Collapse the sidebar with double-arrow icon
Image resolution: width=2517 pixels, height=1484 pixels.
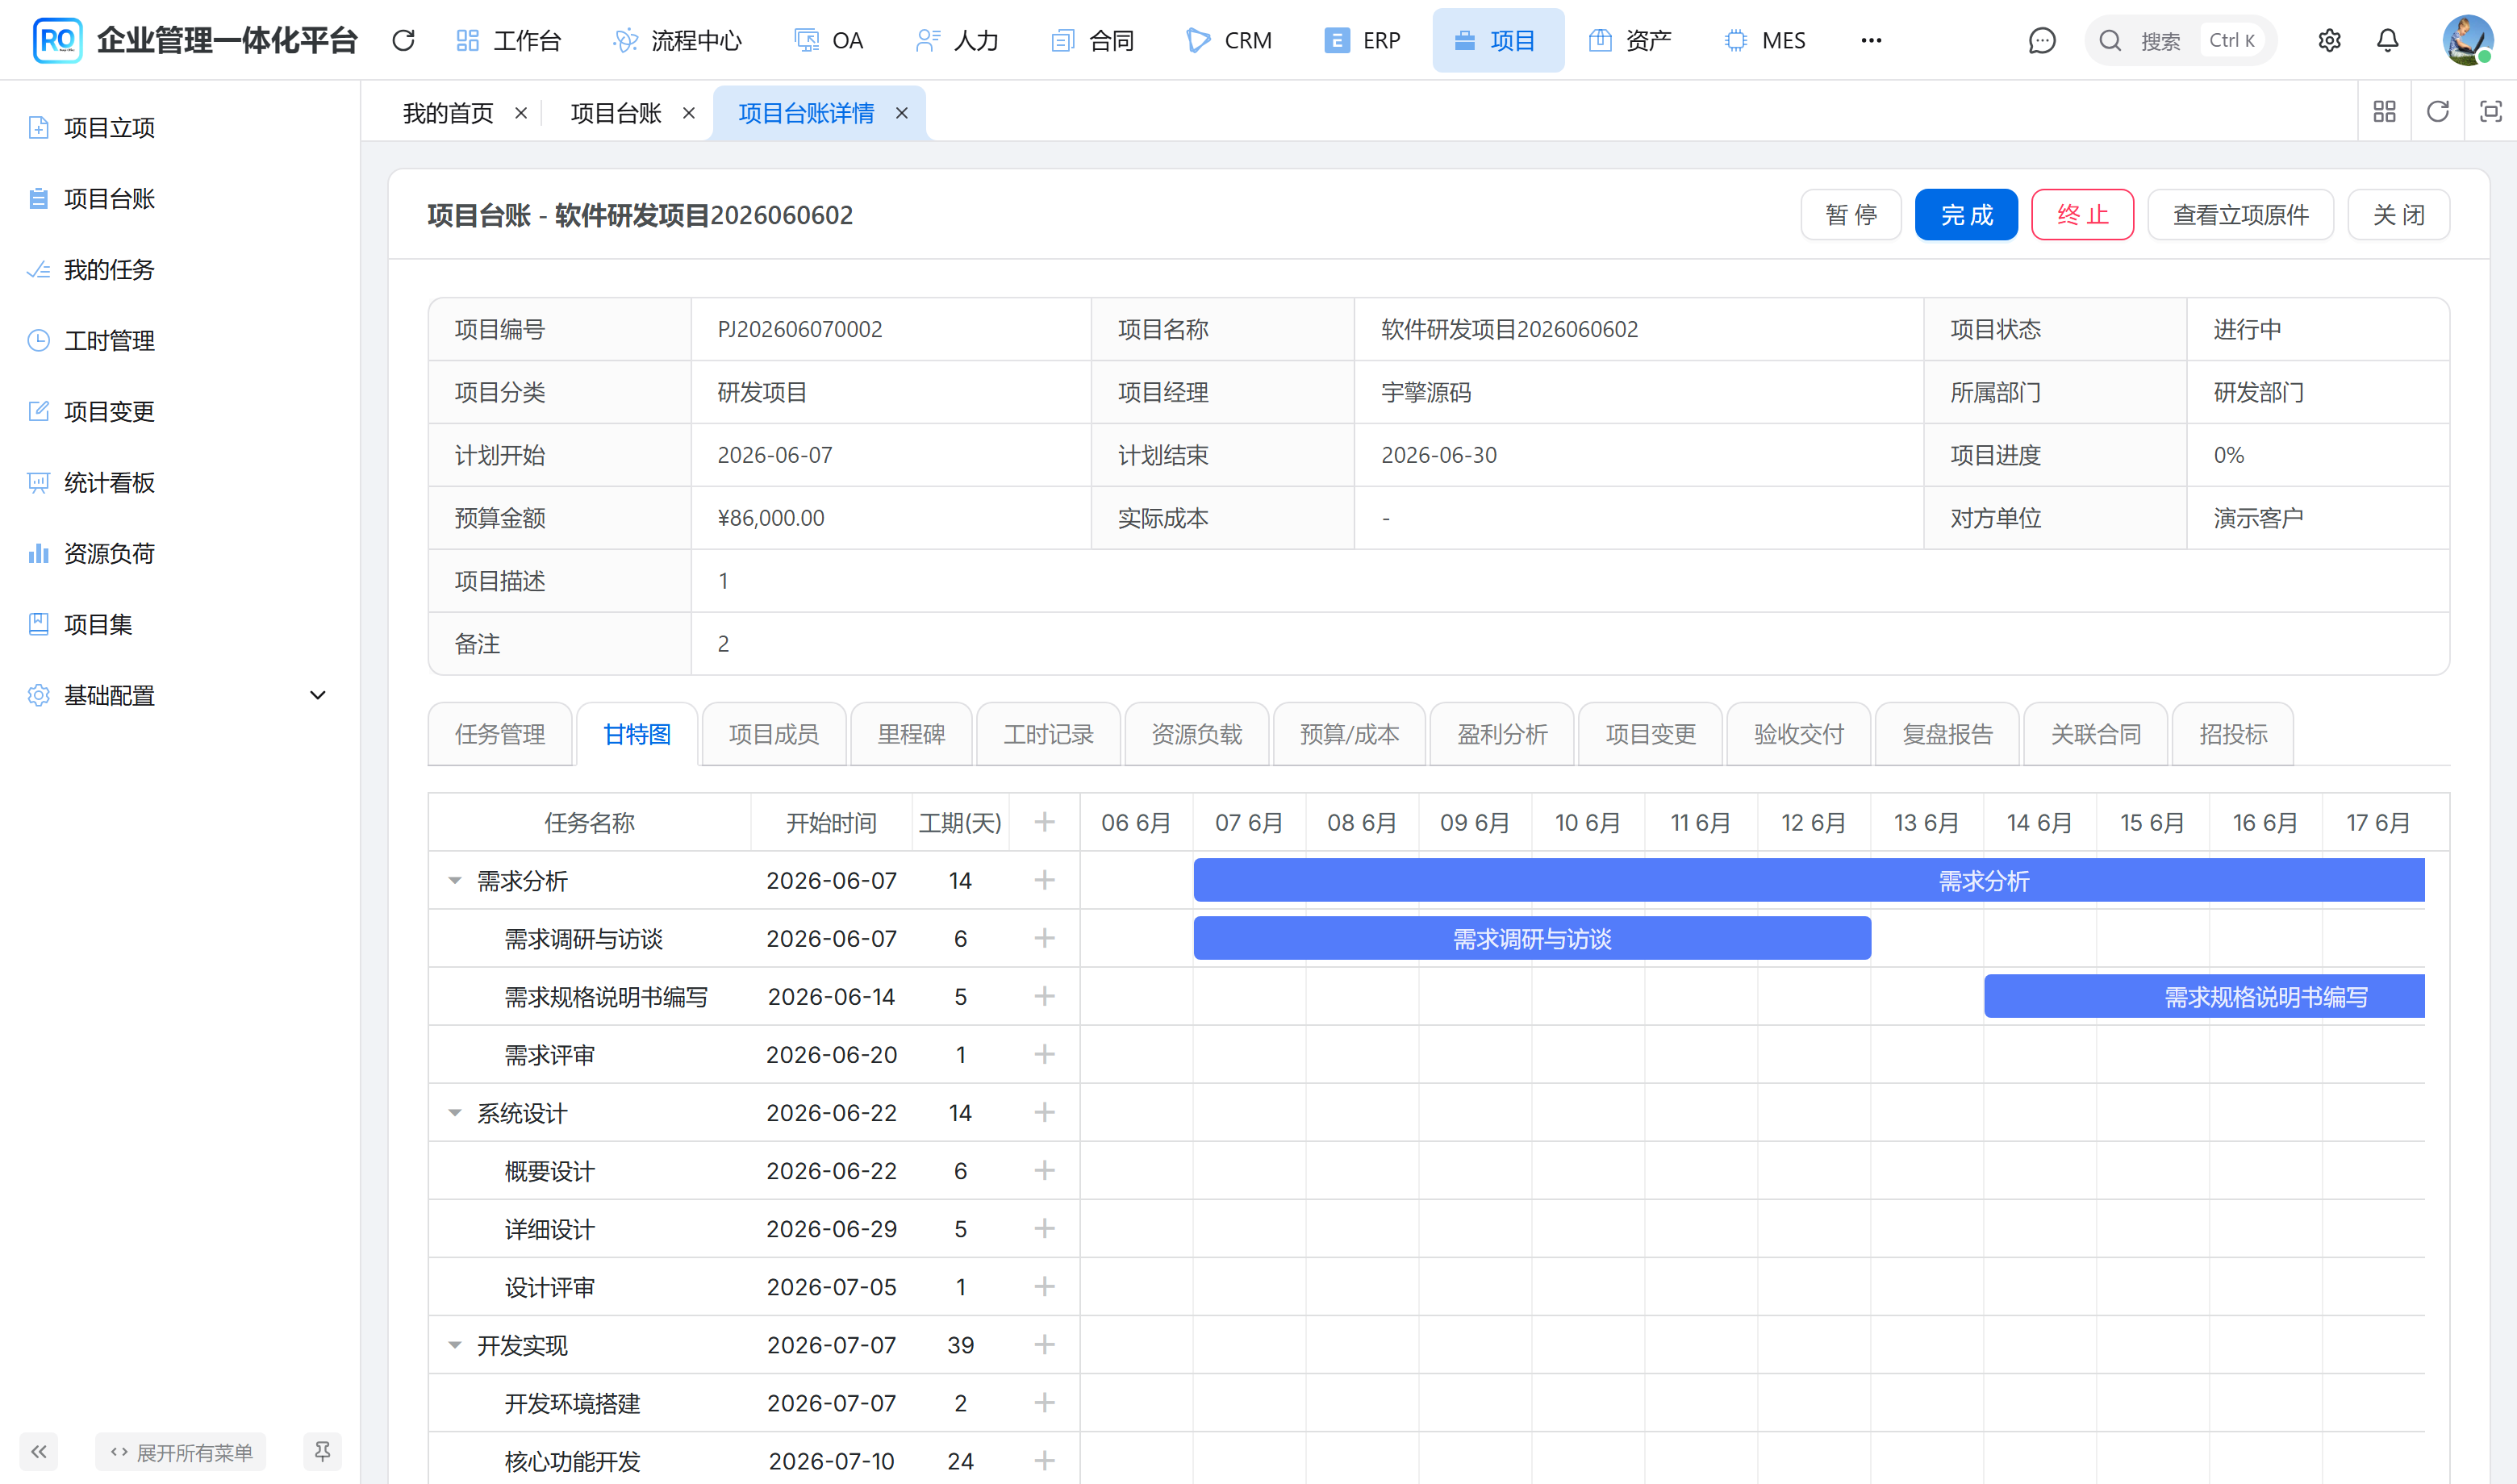[x=39, y=1451]
